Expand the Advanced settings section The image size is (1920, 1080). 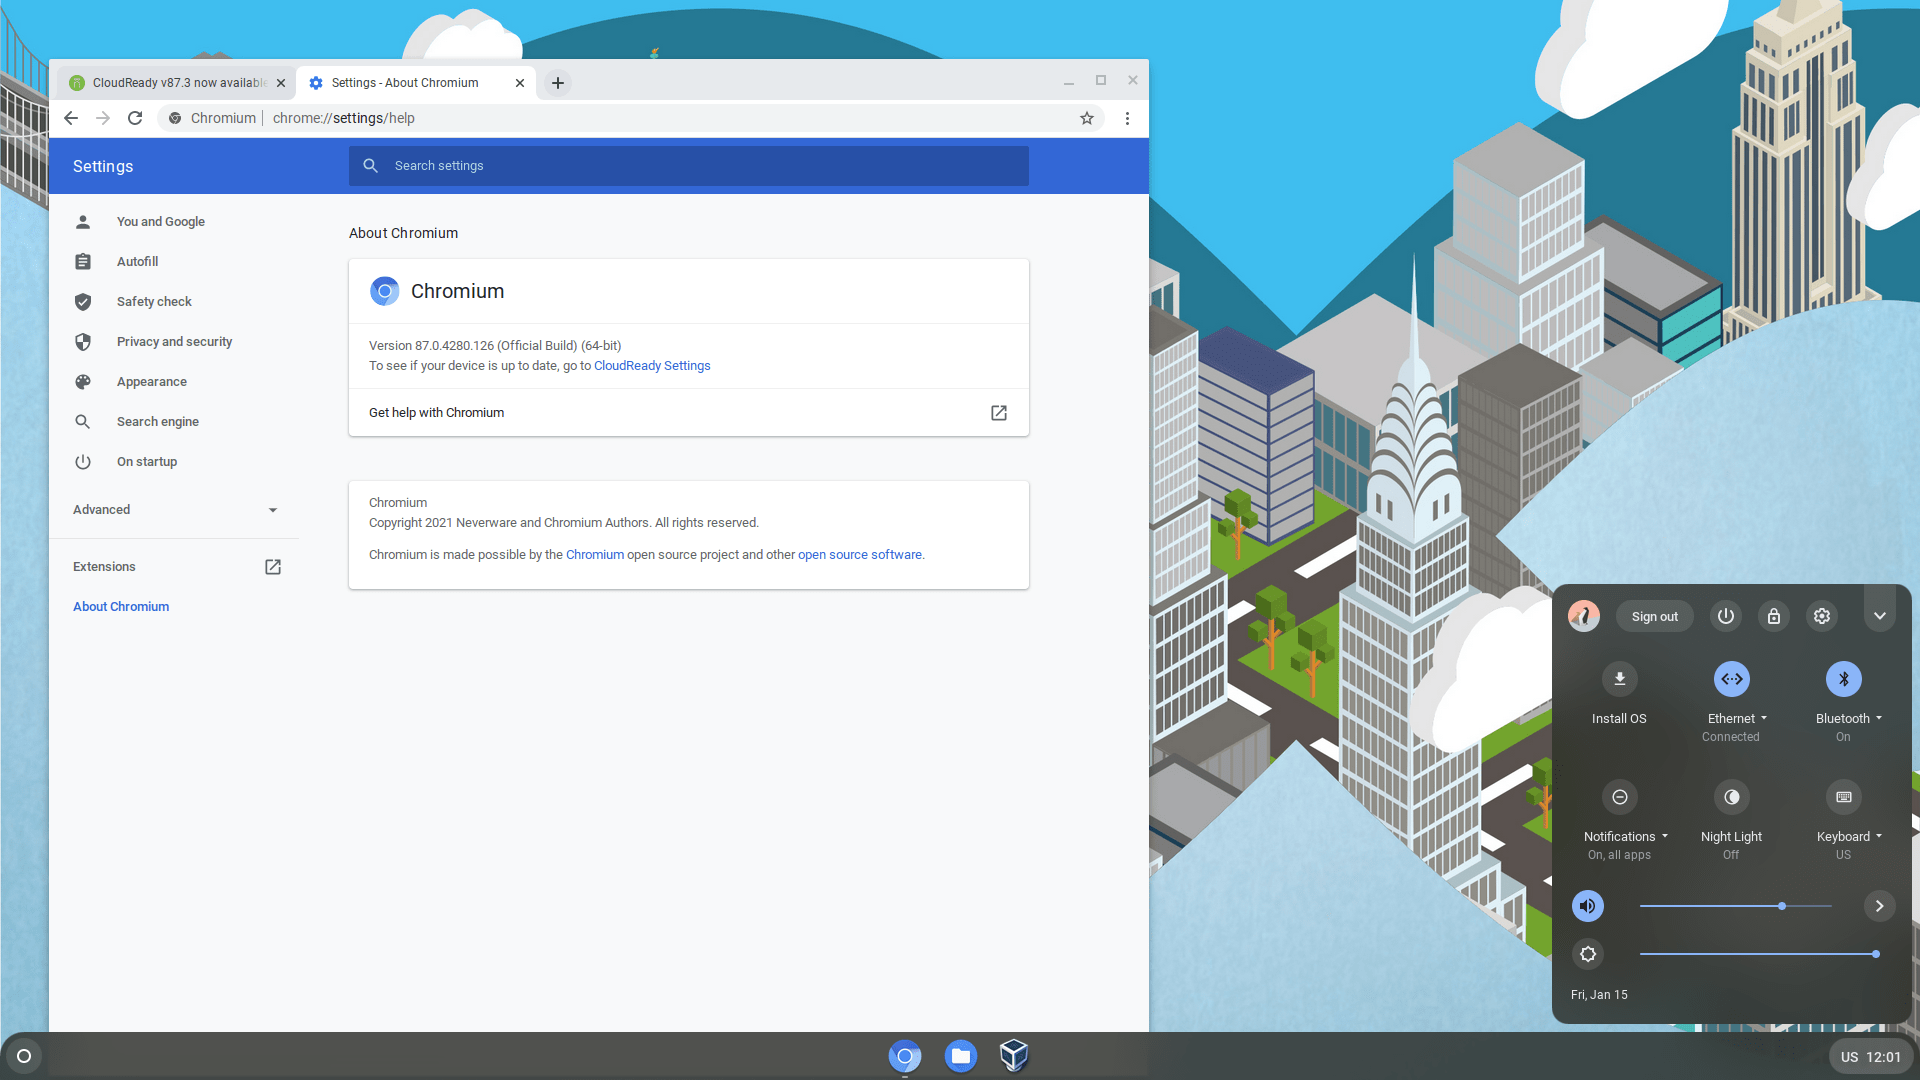click(x=175, y=510)
